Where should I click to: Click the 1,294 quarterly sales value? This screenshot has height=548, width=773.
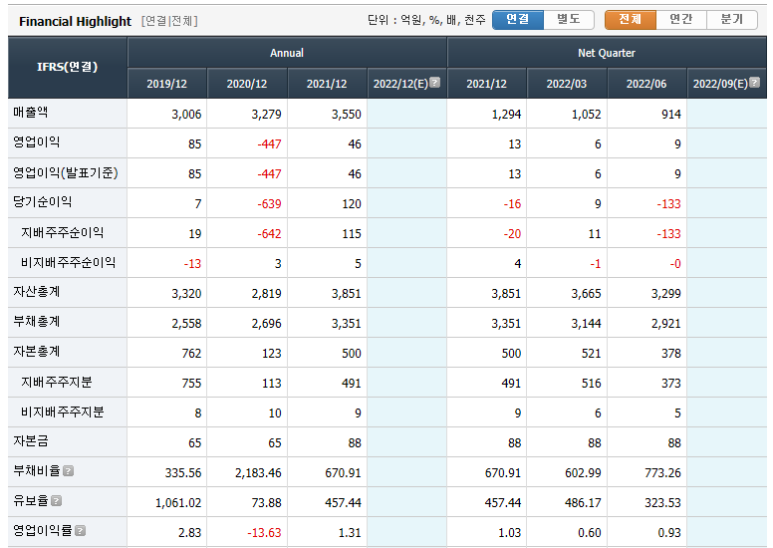pos(506,114)
